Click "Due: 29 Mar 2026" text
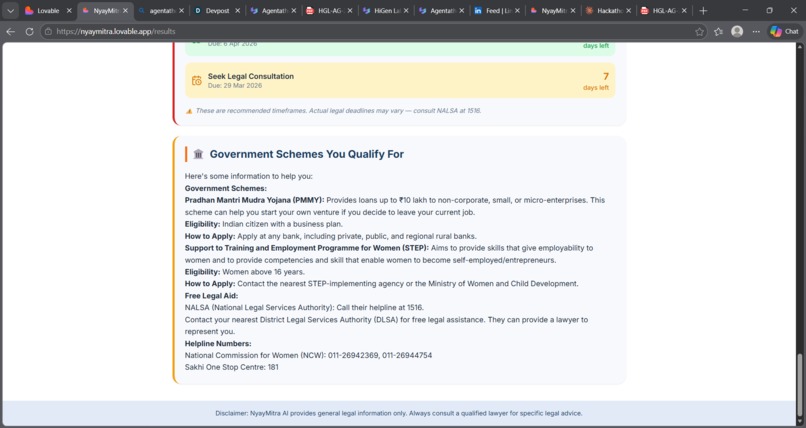Viewport: 806px width, 428px height. tap(235, 86)
